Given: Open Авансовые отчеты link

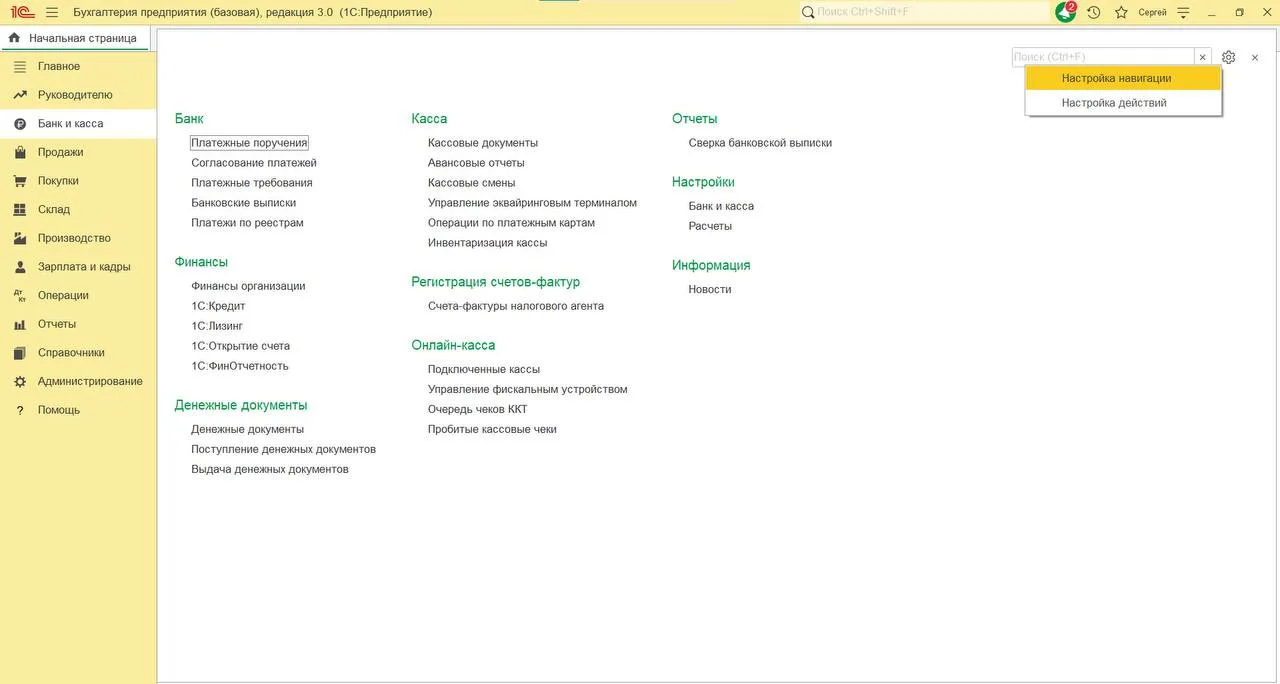Looking at the screenshot, I should [476, 163].
